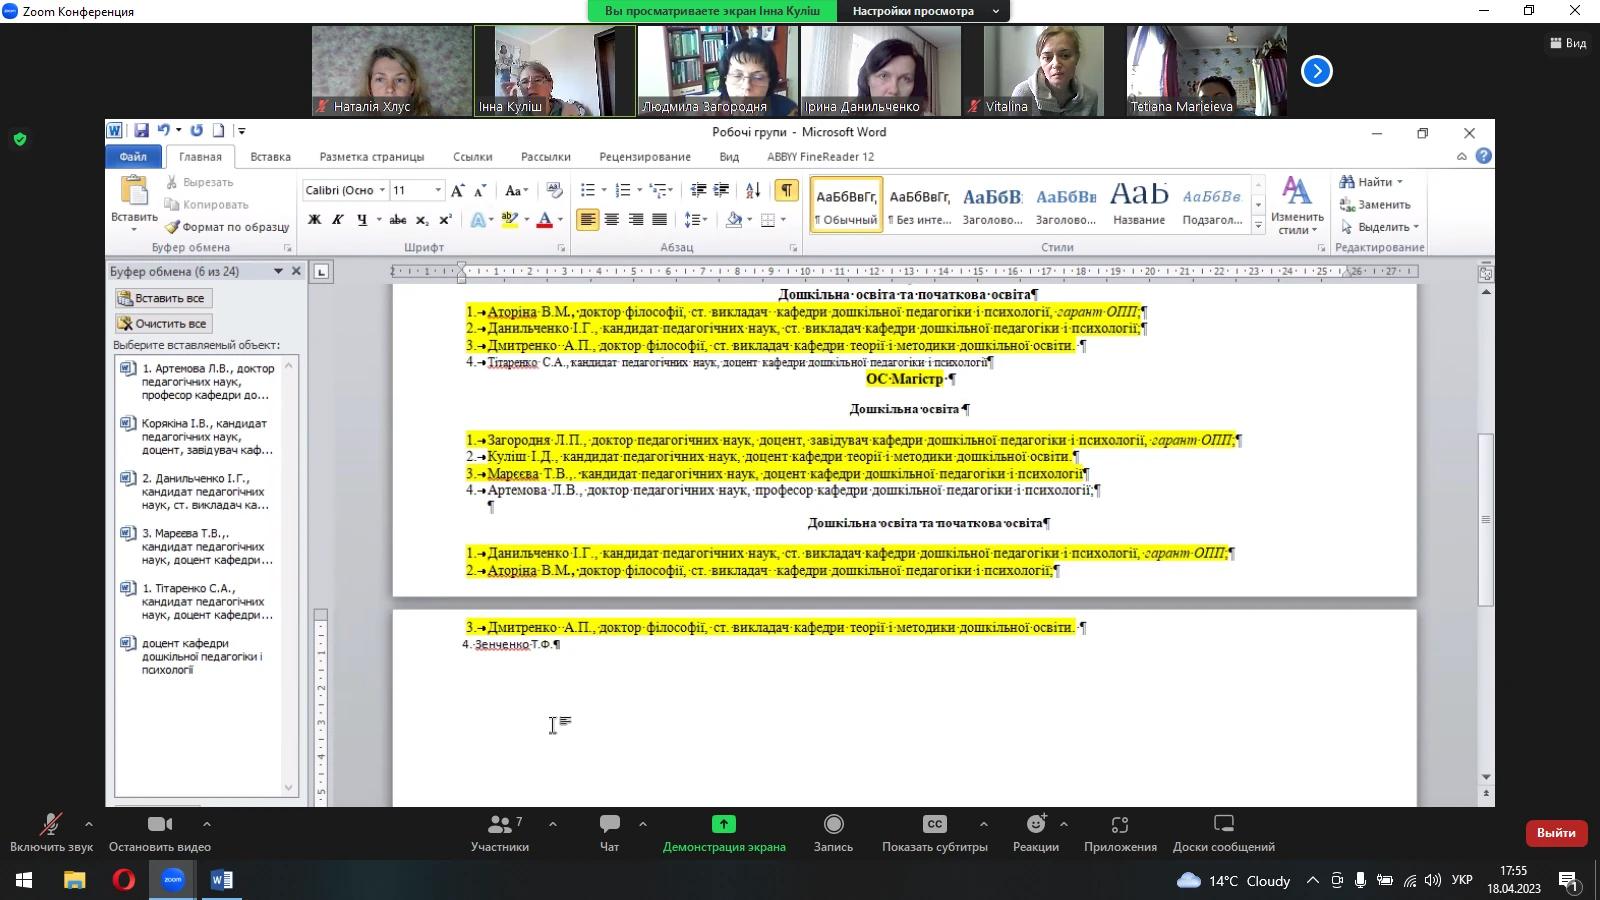Toggle numbered list formatting
1600x900 pixels.
click(622, 190)
